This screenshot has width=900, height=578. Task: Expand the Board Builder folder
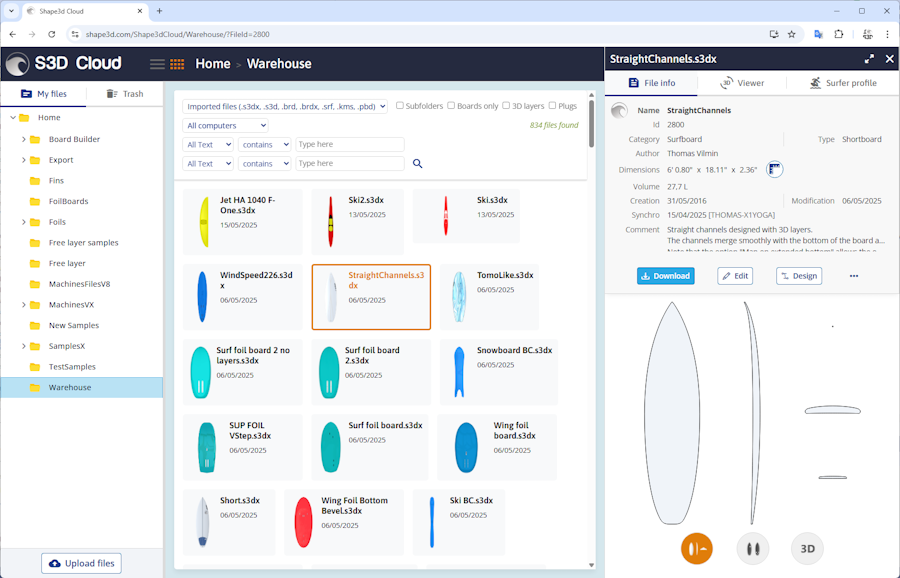coord(23,139)
